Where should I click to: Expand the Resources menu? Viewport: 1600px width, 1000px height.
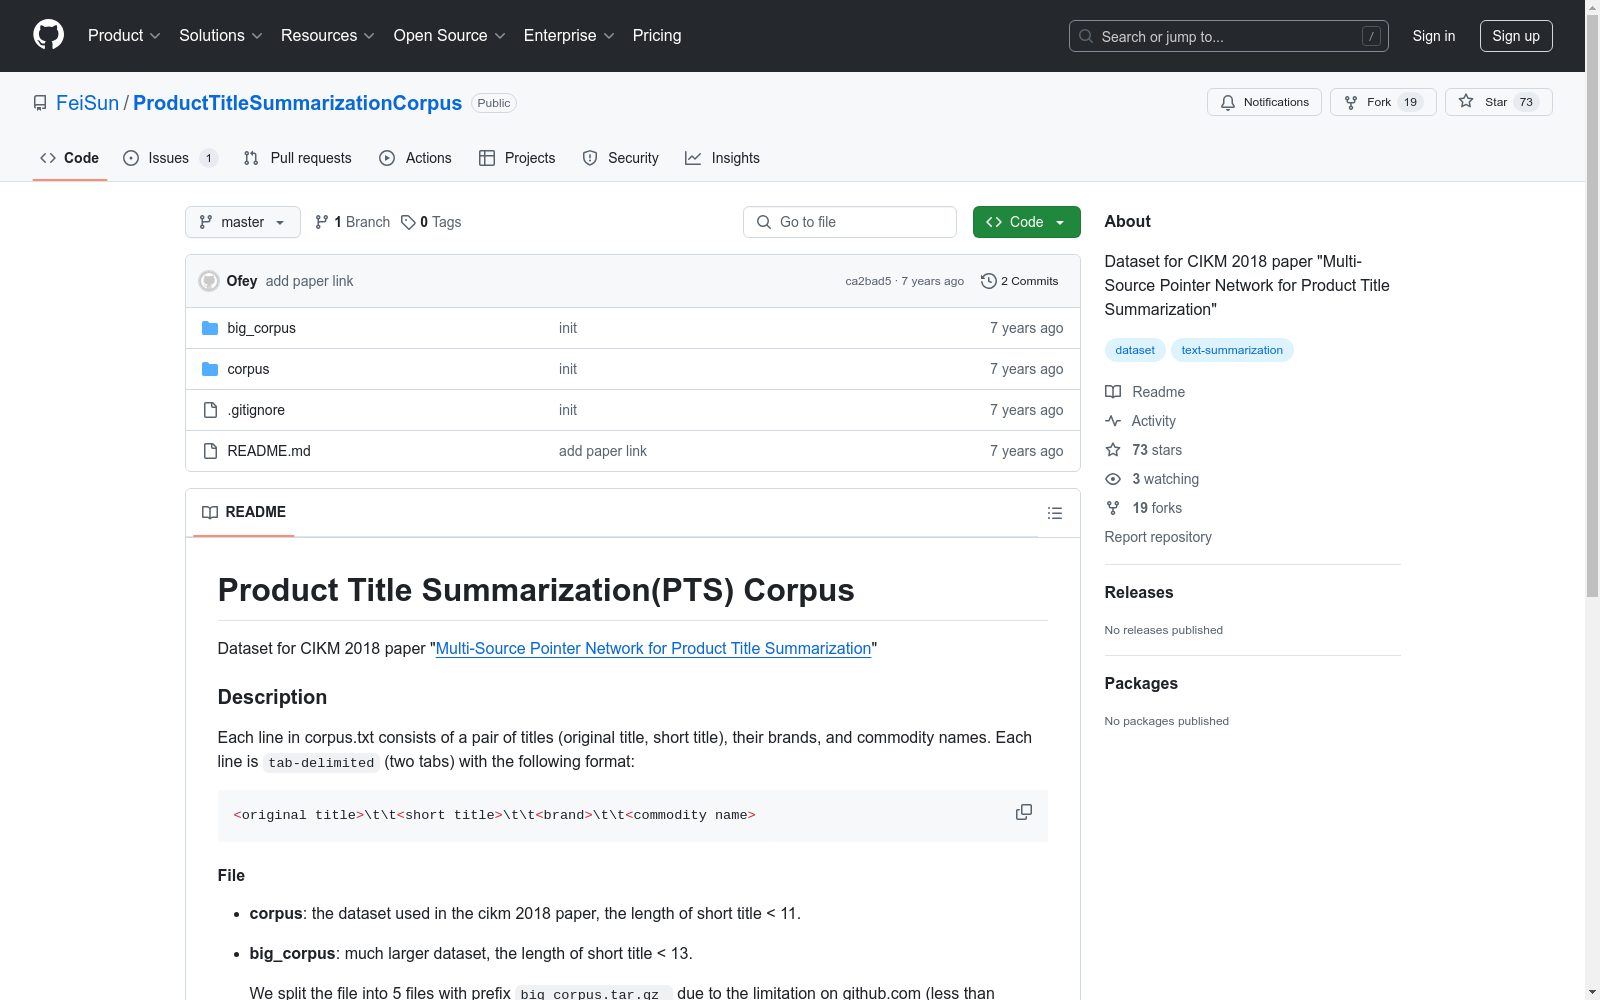(x=328, y=35)
